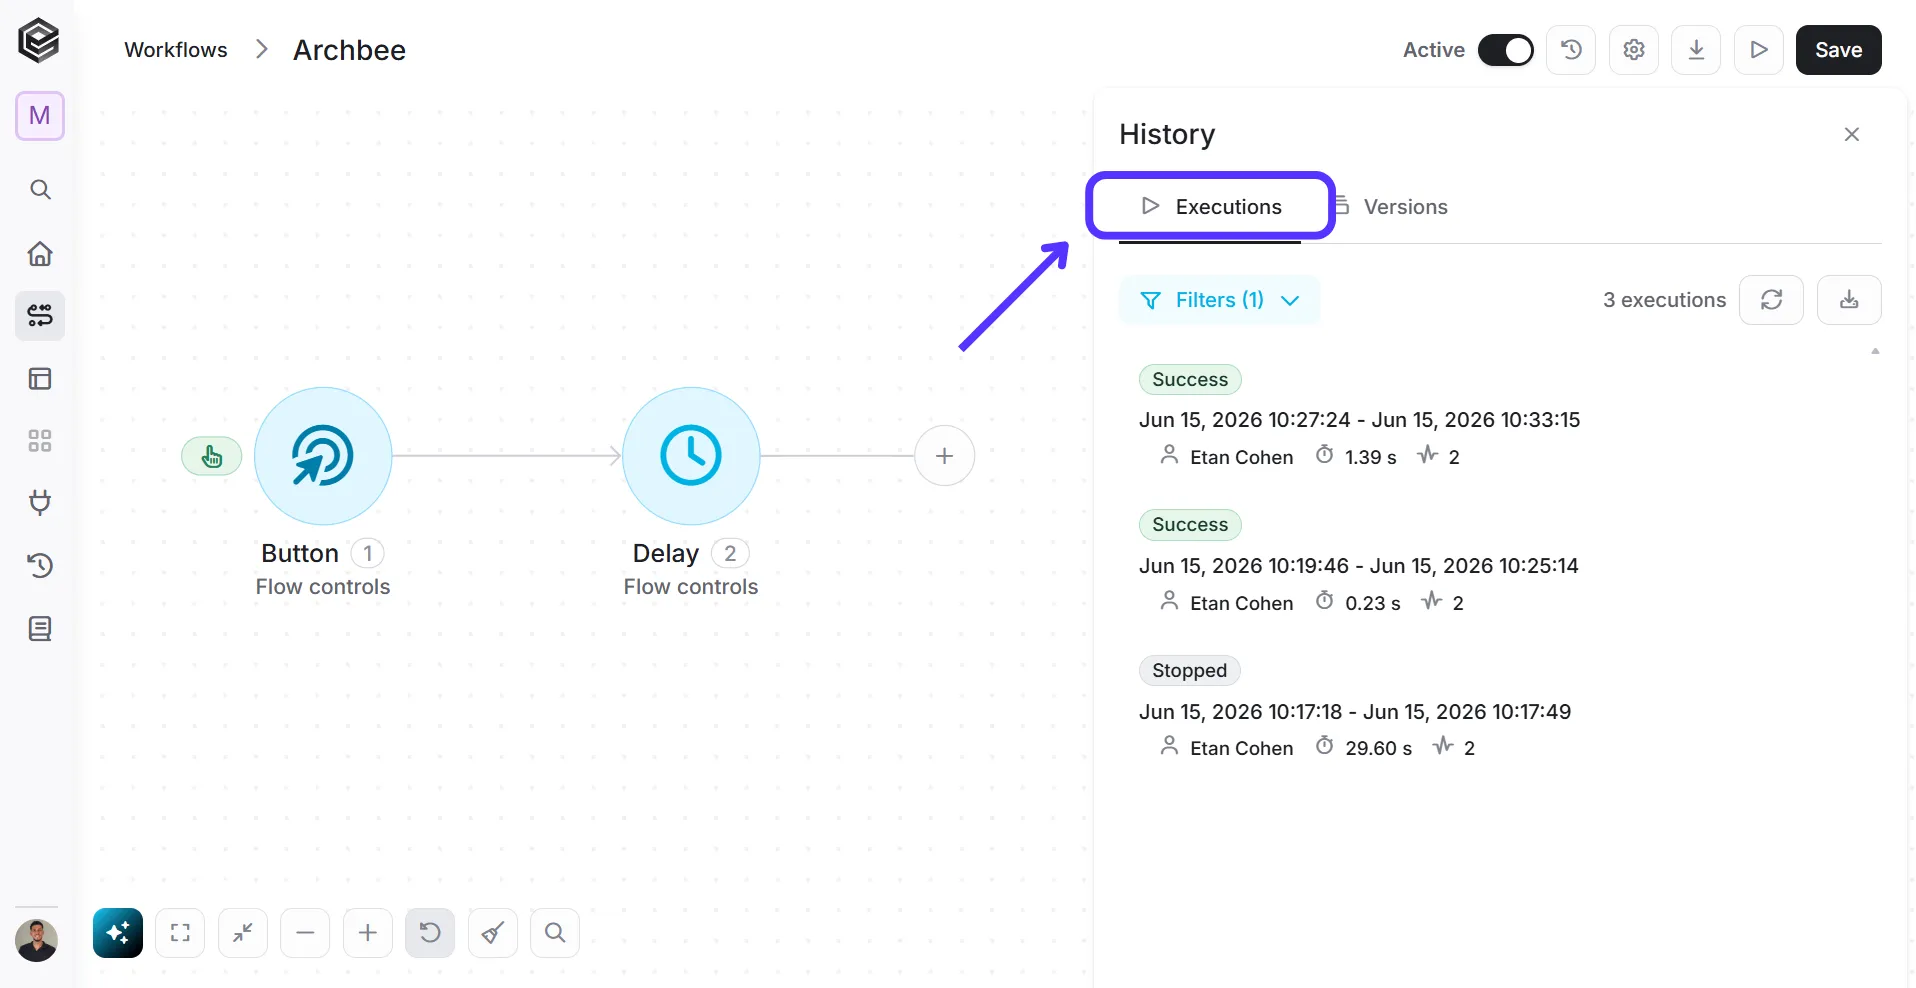Open the apps grid icon in sidebar

point(40,441)
